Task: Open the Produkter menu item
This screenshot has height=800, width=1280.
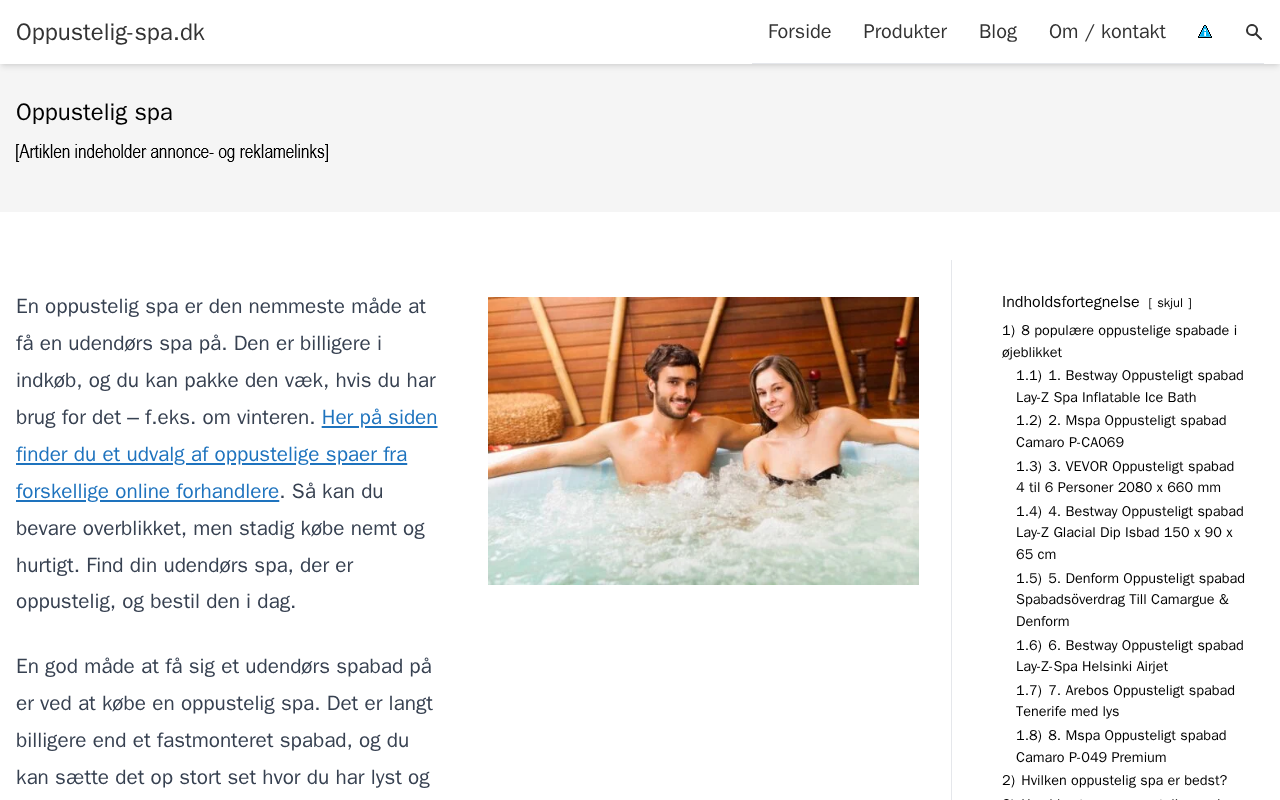Action: click(x=905, y=32)
